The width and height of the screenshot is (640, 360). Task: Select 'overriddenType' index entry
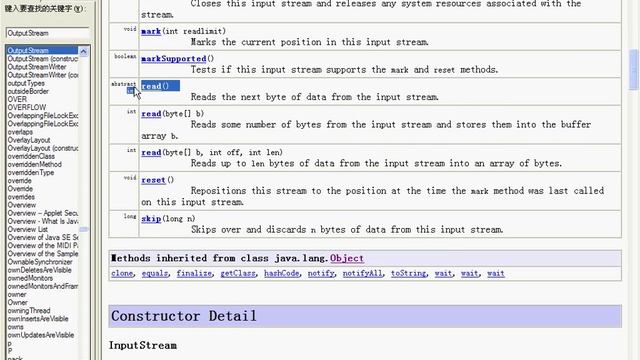point(31,173)
